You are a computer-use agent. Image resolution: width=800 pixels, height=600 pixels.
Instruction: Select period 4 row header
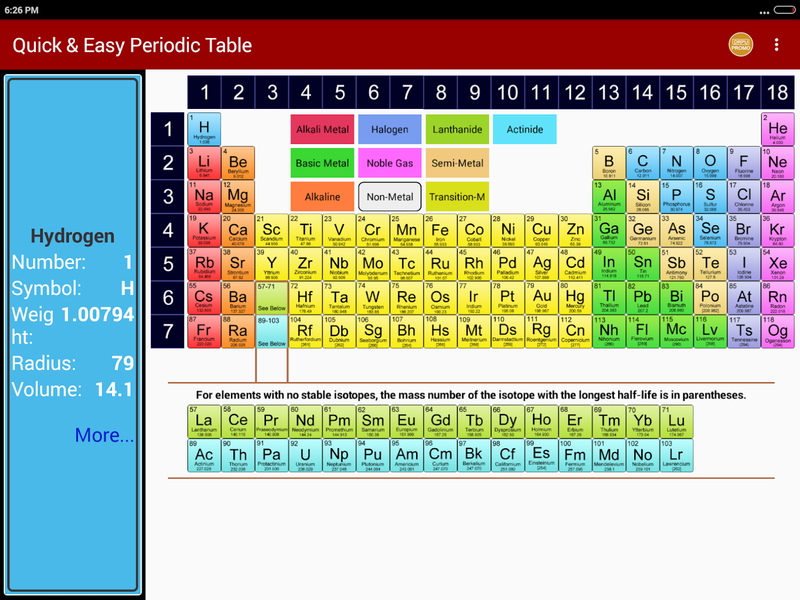coord(168,231)
